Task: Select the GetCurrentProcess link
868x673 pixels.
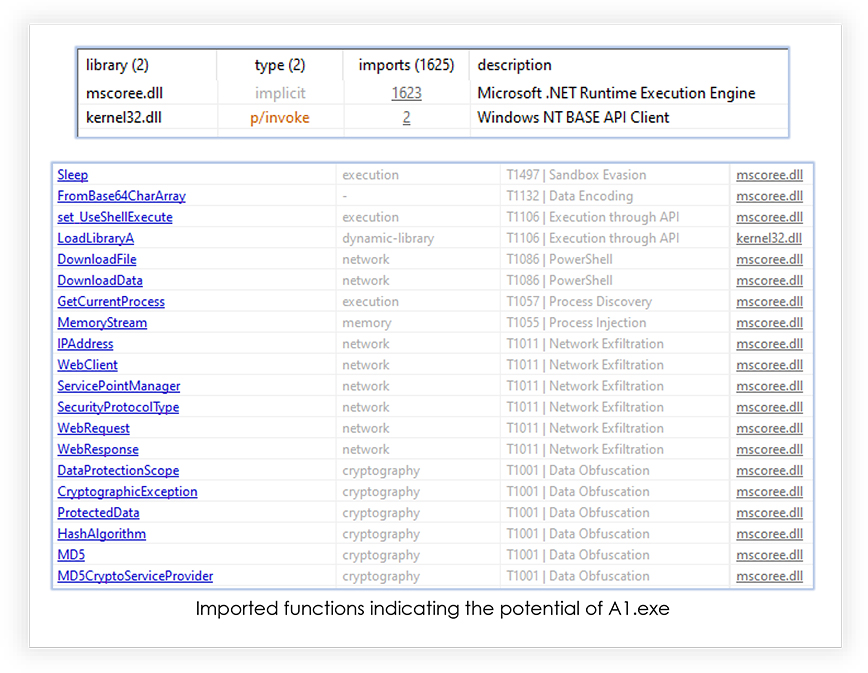Action: coord(111,301)
